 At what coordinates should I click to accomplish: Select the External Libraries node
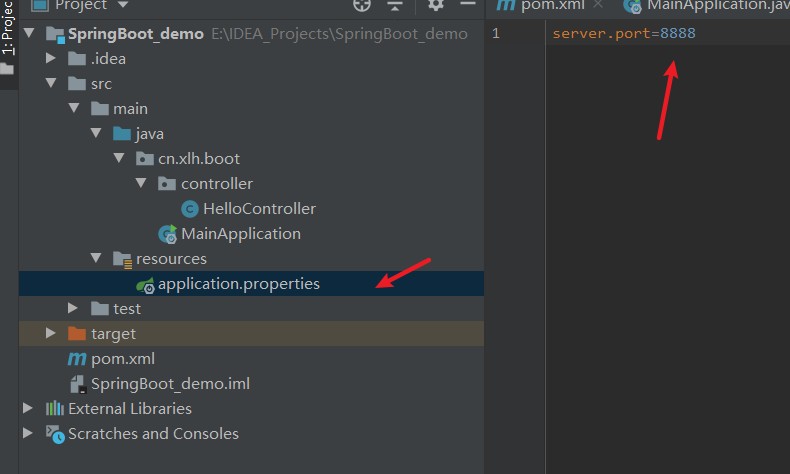(130, 409)
